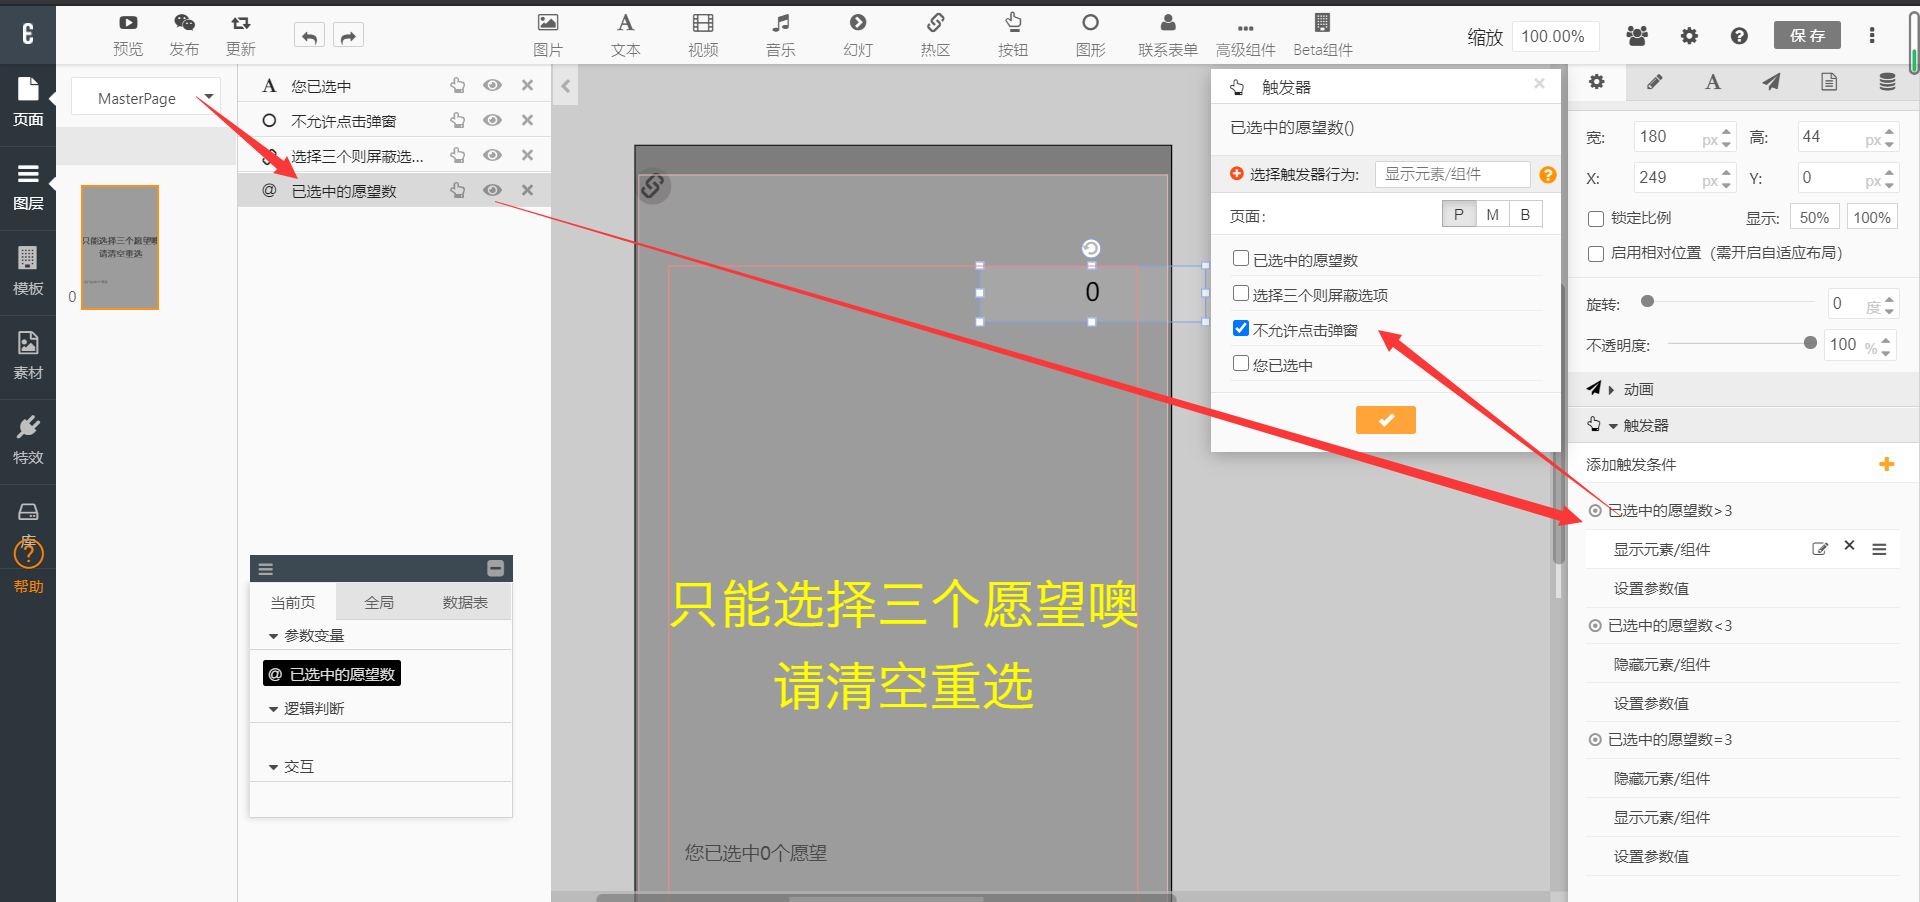Check the 选择三个则屏蔽选项 checkbox
The width and height of the screenshot is (1920, 902).
[1241, 294]
